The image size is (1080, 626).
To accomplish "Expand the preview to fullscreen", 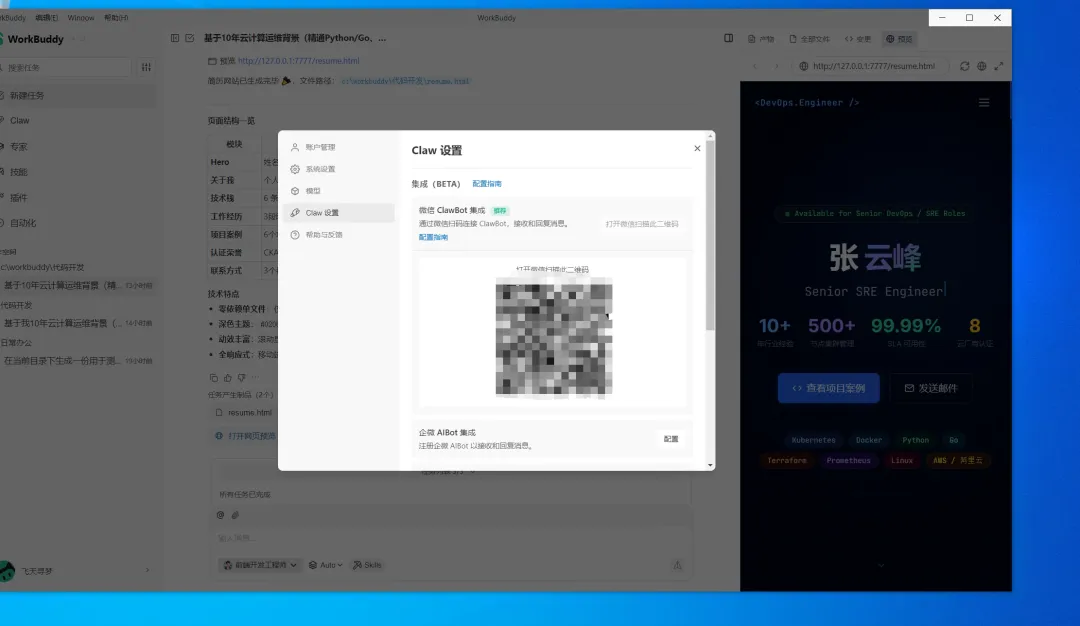I will click(999, 66).
